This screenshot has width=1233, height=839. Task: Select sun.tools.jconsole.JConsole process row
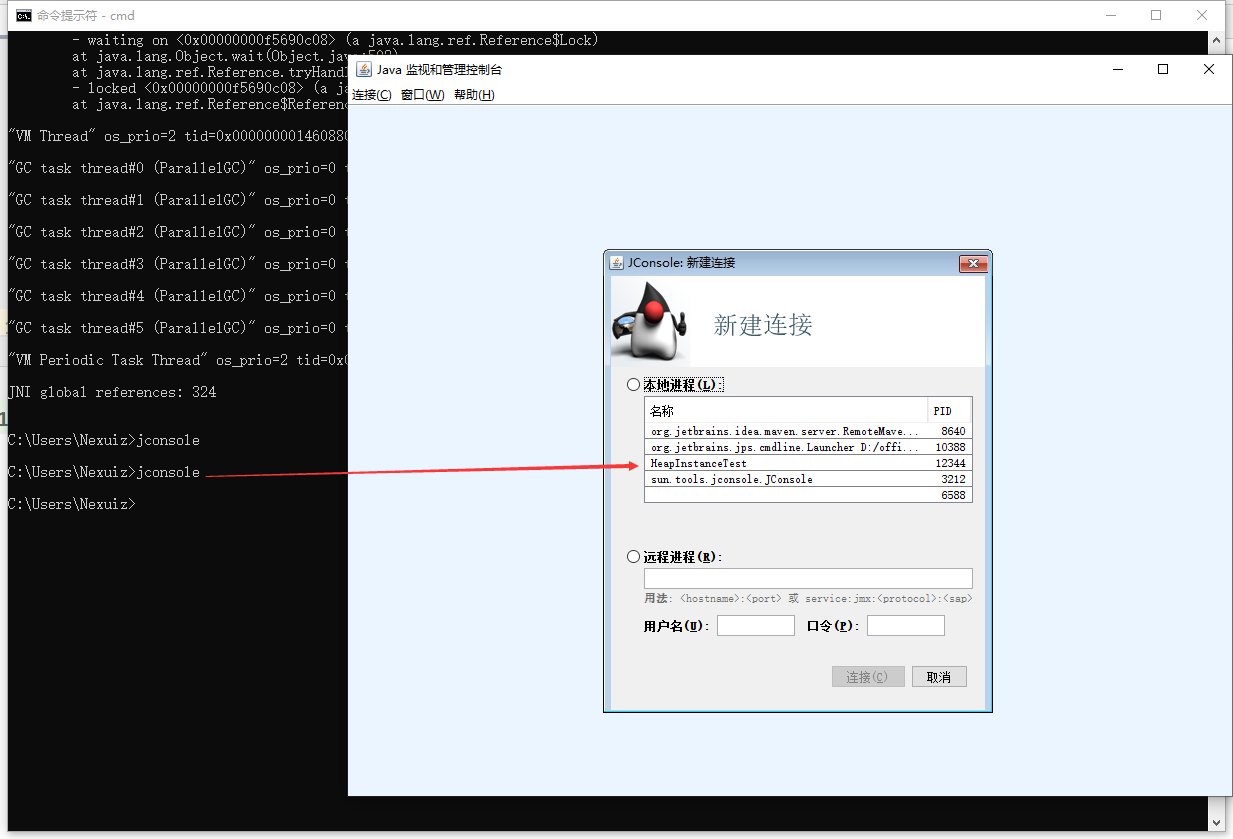(808, 480)
